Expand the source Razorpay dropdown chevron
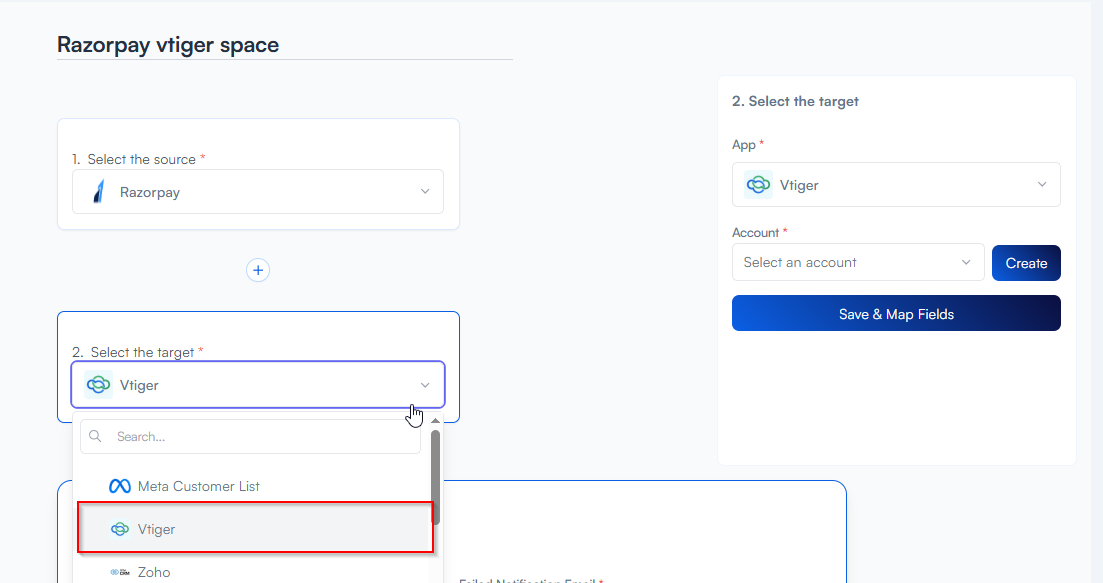The height and width of the screenshot is (583, 1103). click(x=425, y=192)
